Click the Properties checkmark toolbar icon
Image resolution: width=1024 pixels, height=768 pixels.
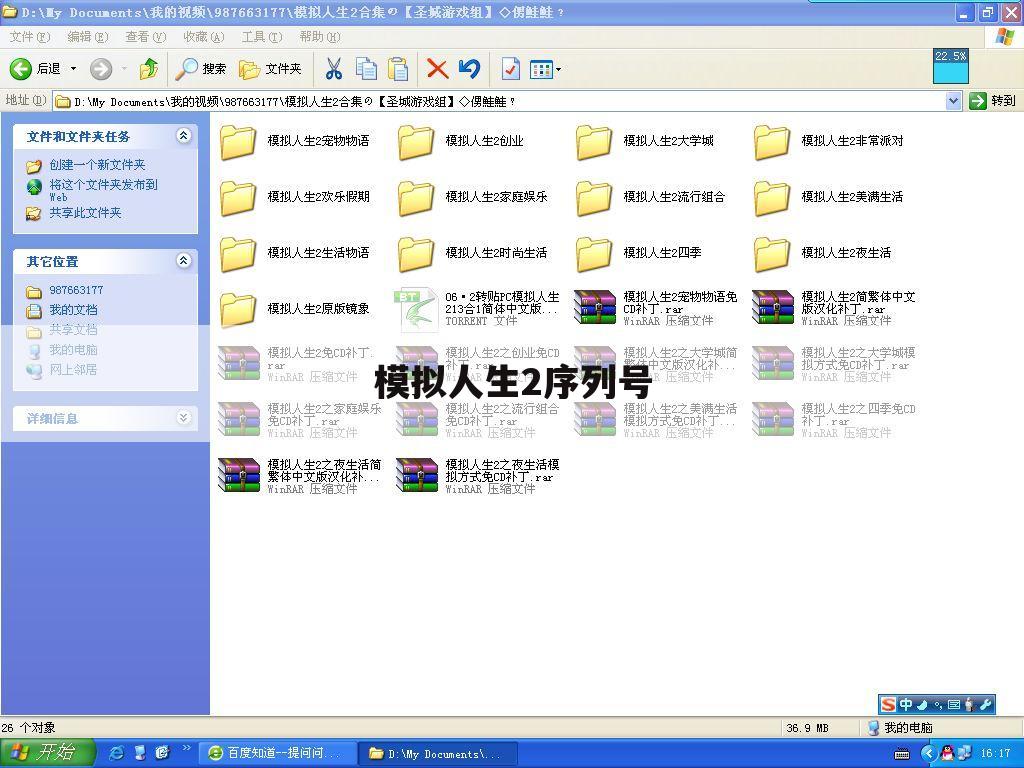pyautogui.click(x=510, y=69)
